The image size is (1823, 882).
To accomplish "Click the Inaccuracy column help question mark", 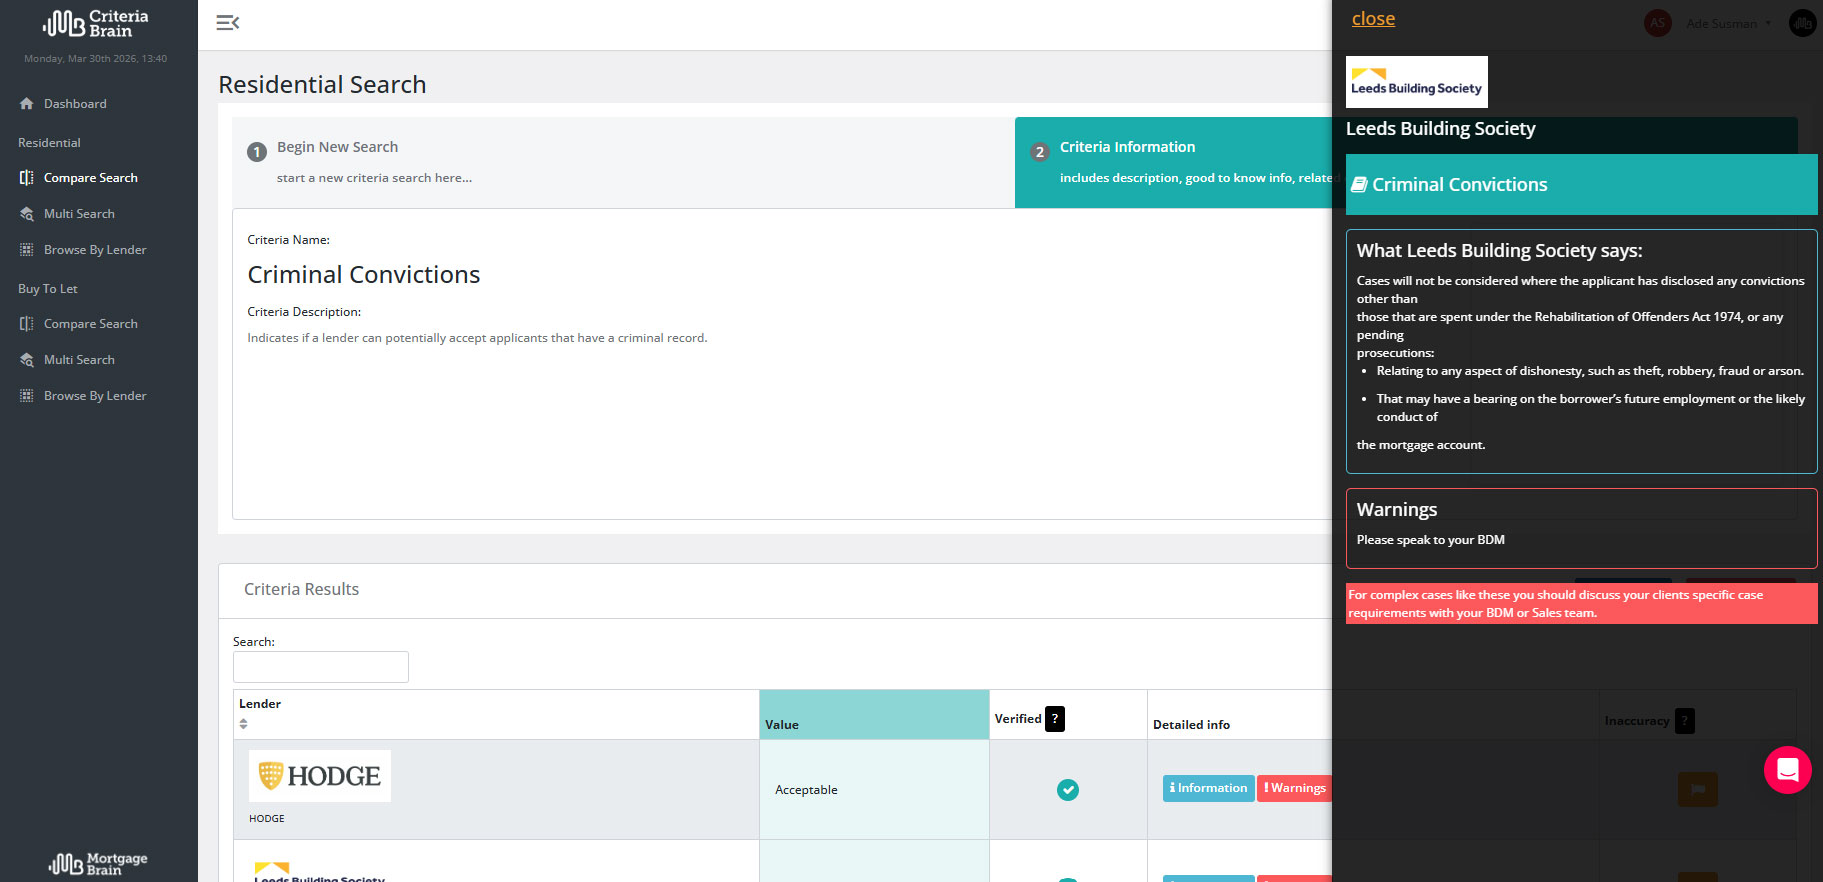I will pyautogui.click(x=1685, y=720).
